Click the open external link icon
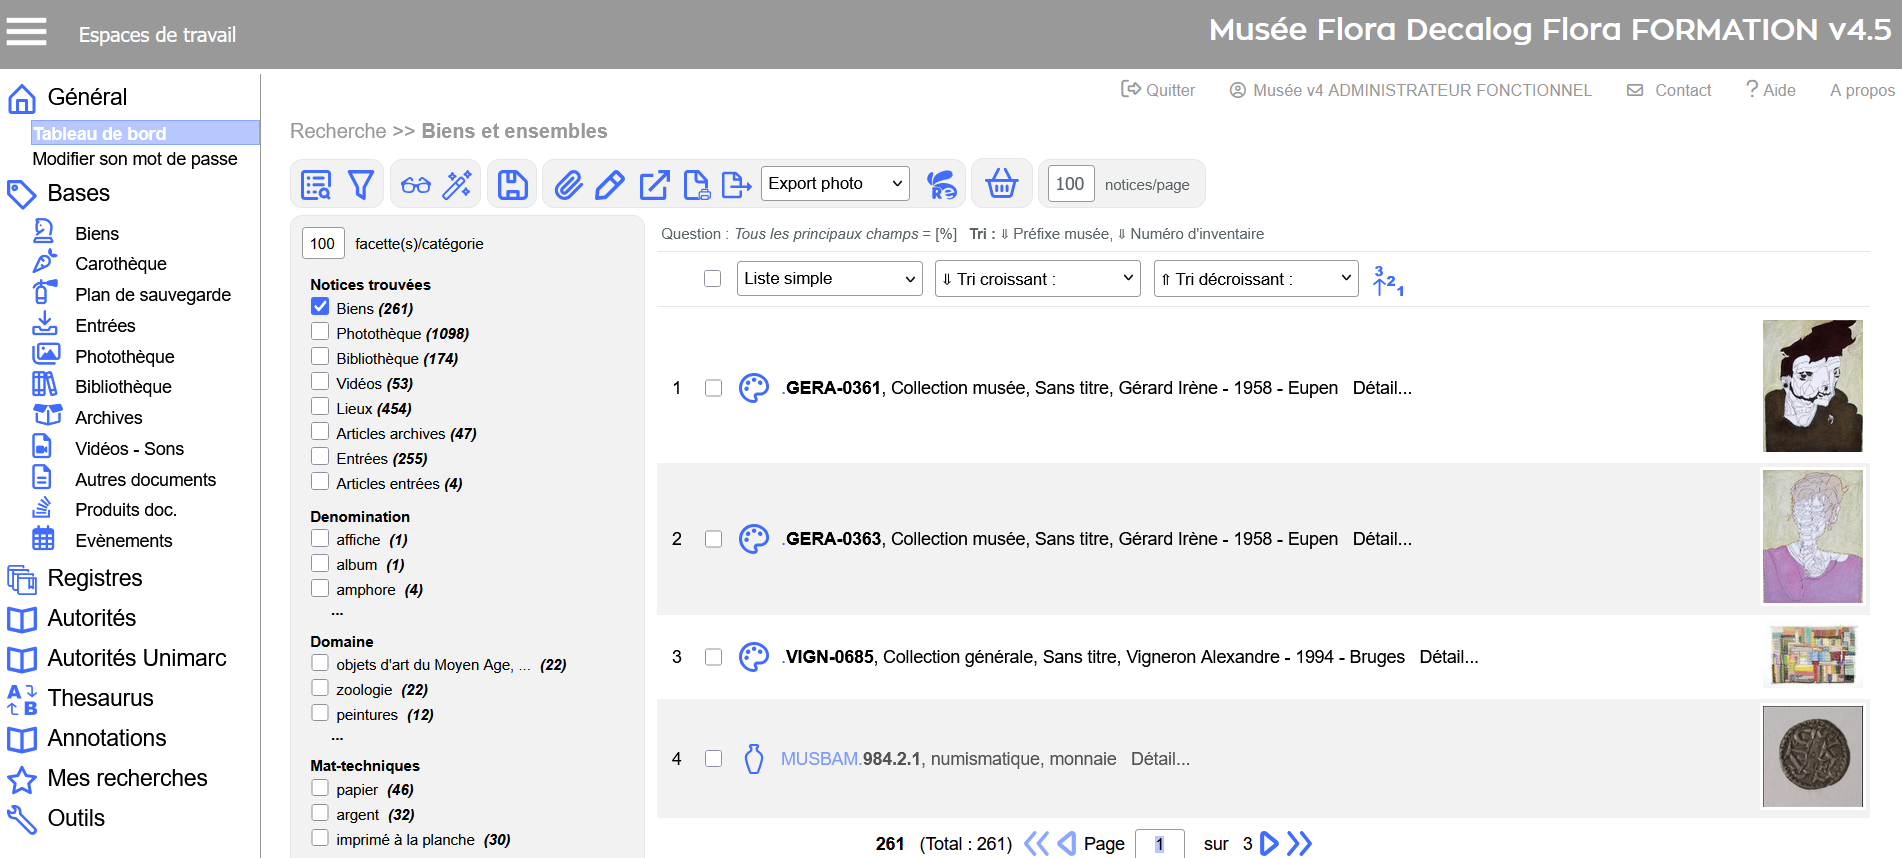 pos(654,185)
